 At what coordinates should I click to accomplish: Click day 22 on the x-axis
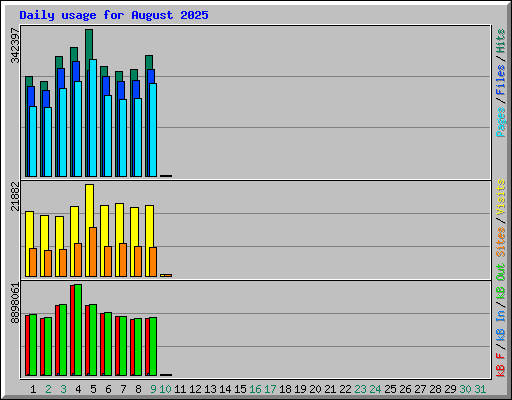coord(345,389)
